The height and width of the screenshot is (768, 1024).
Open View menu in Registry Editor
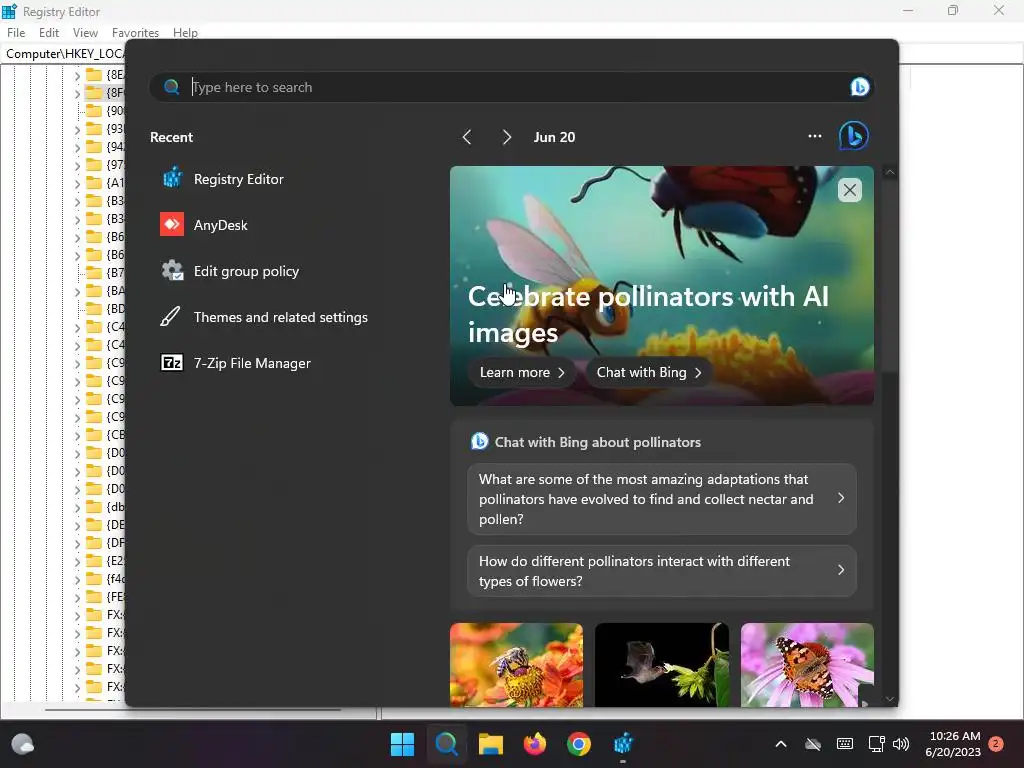click(x=85, y=33)
